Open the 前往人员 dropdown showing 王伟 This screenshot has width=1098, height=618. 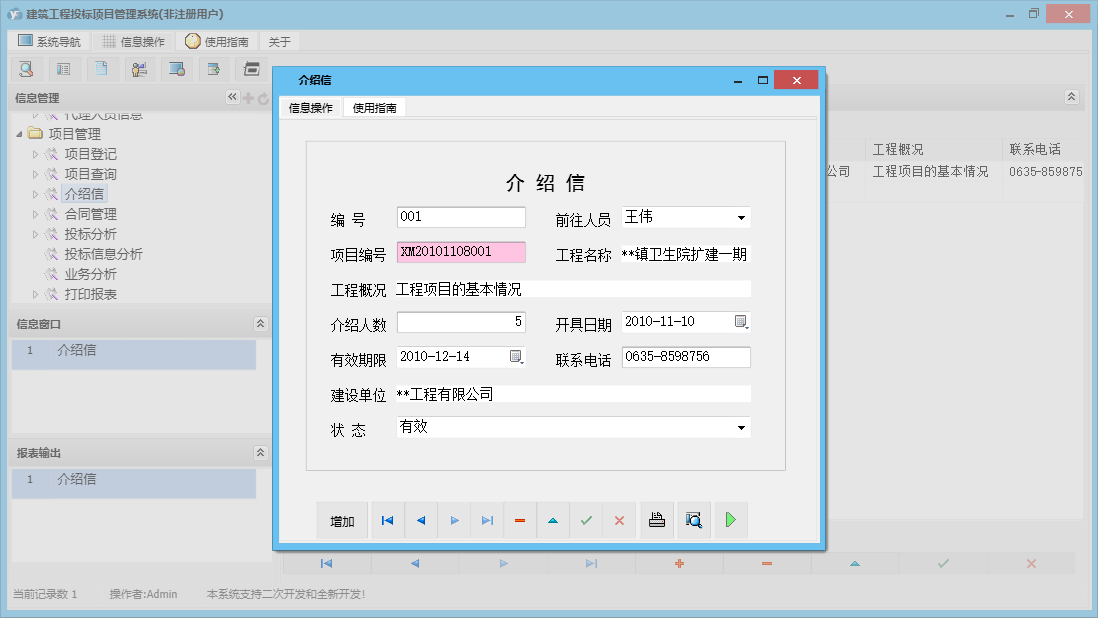tap(741, 217)
